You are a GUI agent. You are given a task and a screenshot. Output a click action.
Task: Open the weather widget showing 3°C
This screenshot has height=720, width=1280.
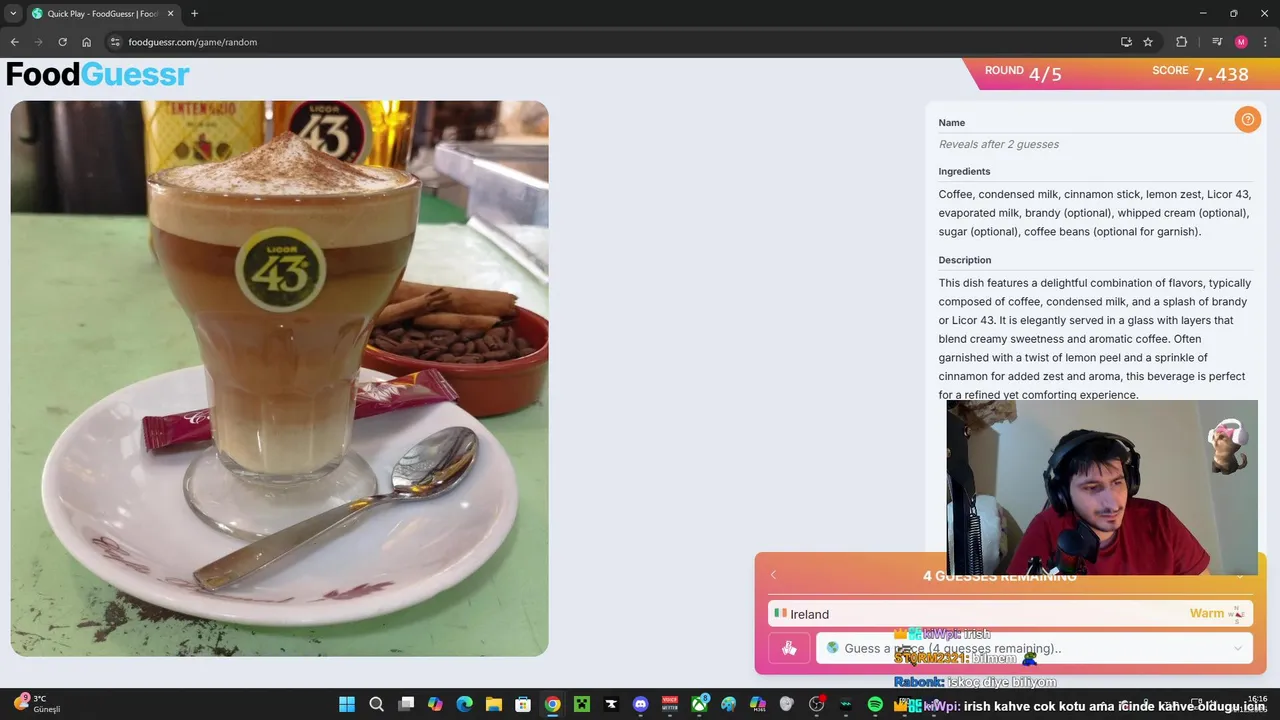(38, 703)
